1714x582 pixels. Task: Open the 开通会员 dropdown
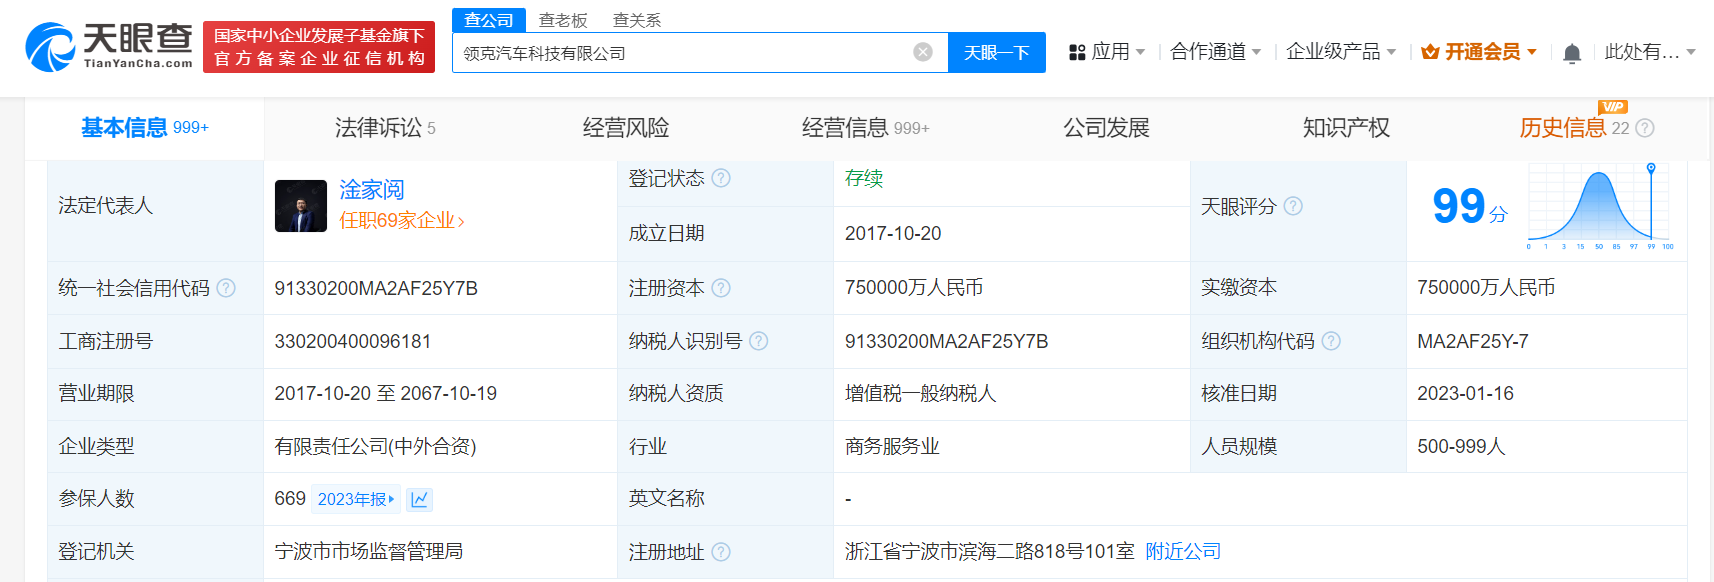(1479, 52)
